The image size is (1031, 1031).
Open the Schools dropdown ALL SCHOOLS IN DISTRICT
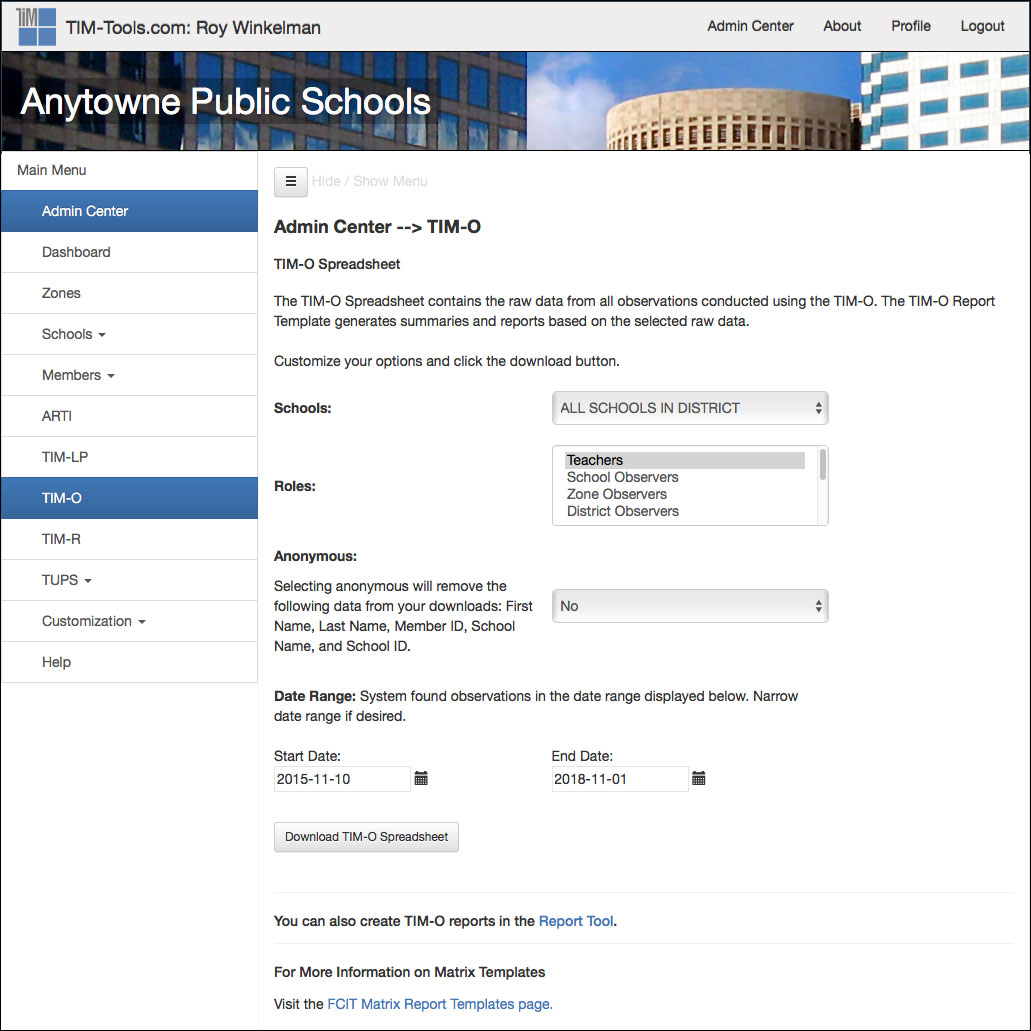690,408
